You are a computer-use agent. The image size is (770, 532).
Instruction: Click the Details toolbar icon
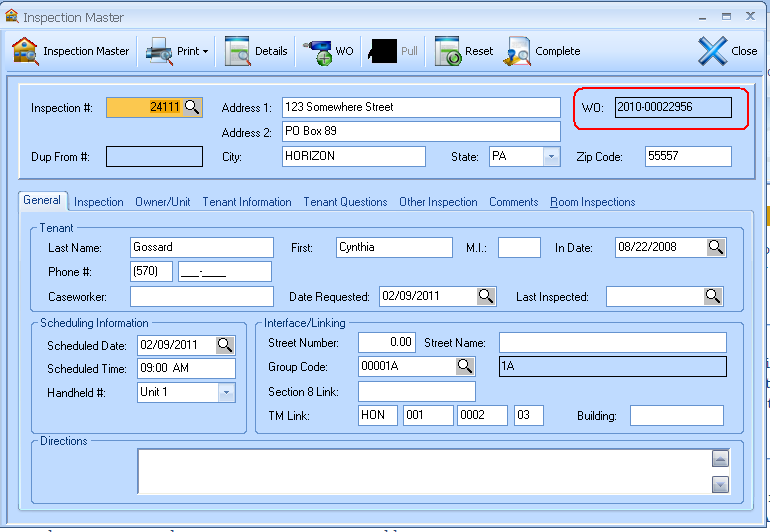[x=238, y=51]
